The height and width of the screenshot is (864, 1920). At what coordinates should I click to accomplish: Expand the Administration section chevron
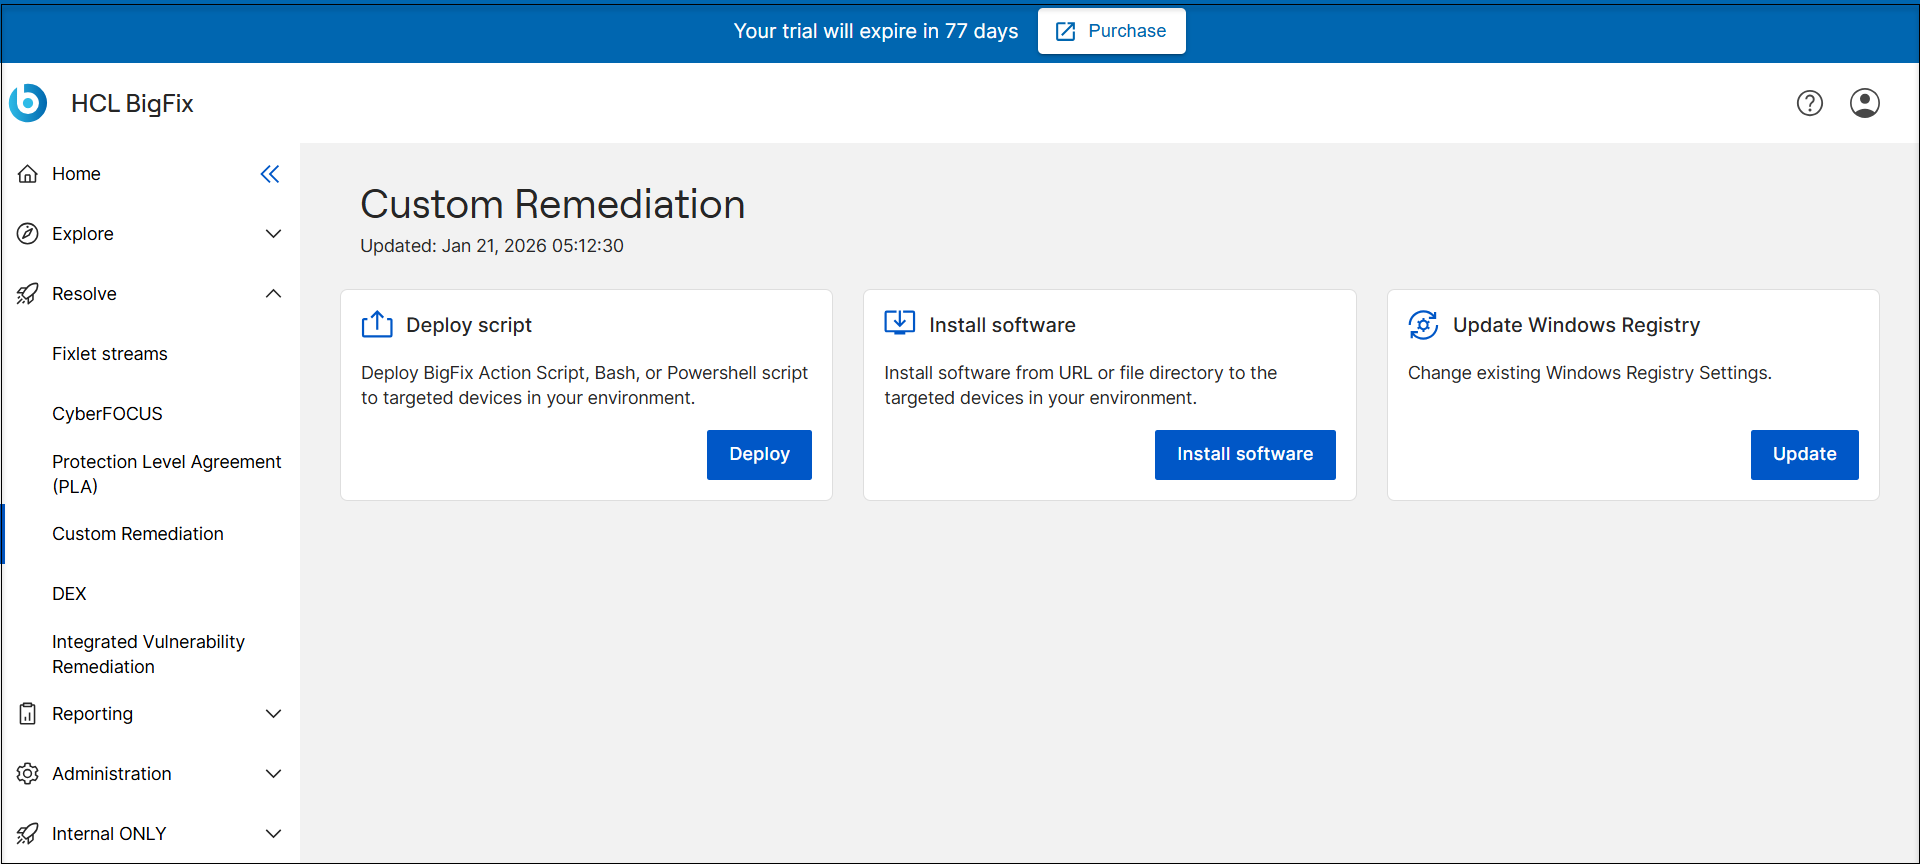273,774
